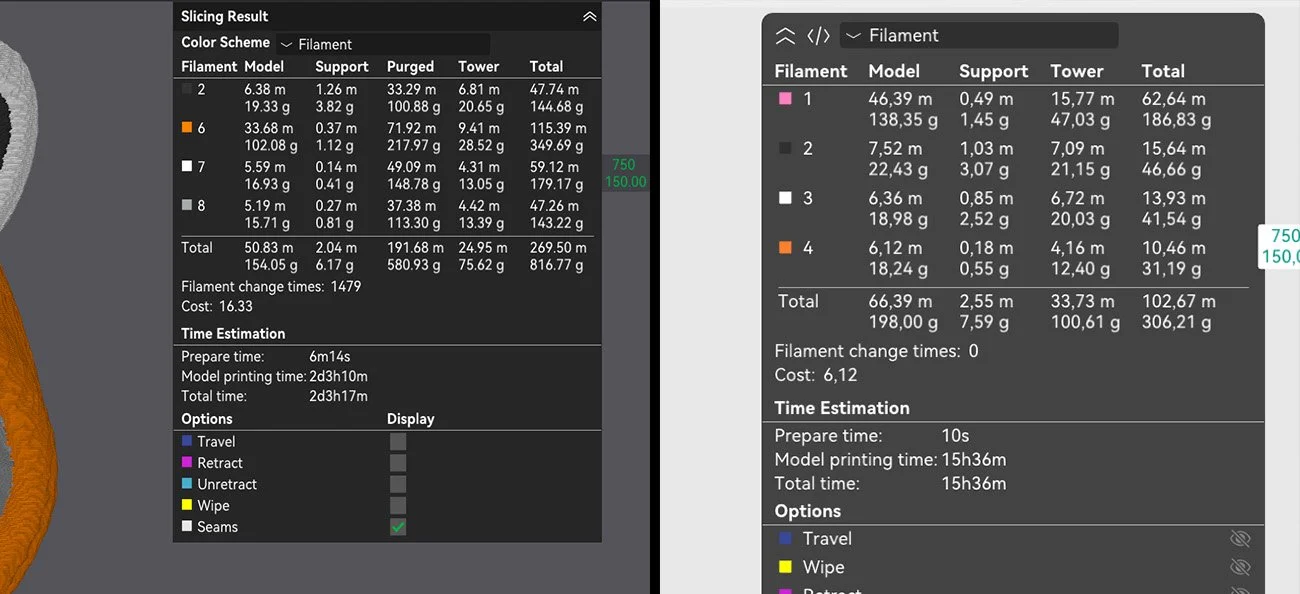
Task: Click the 'Cost: 6,12' line
Action: (816, 375)
